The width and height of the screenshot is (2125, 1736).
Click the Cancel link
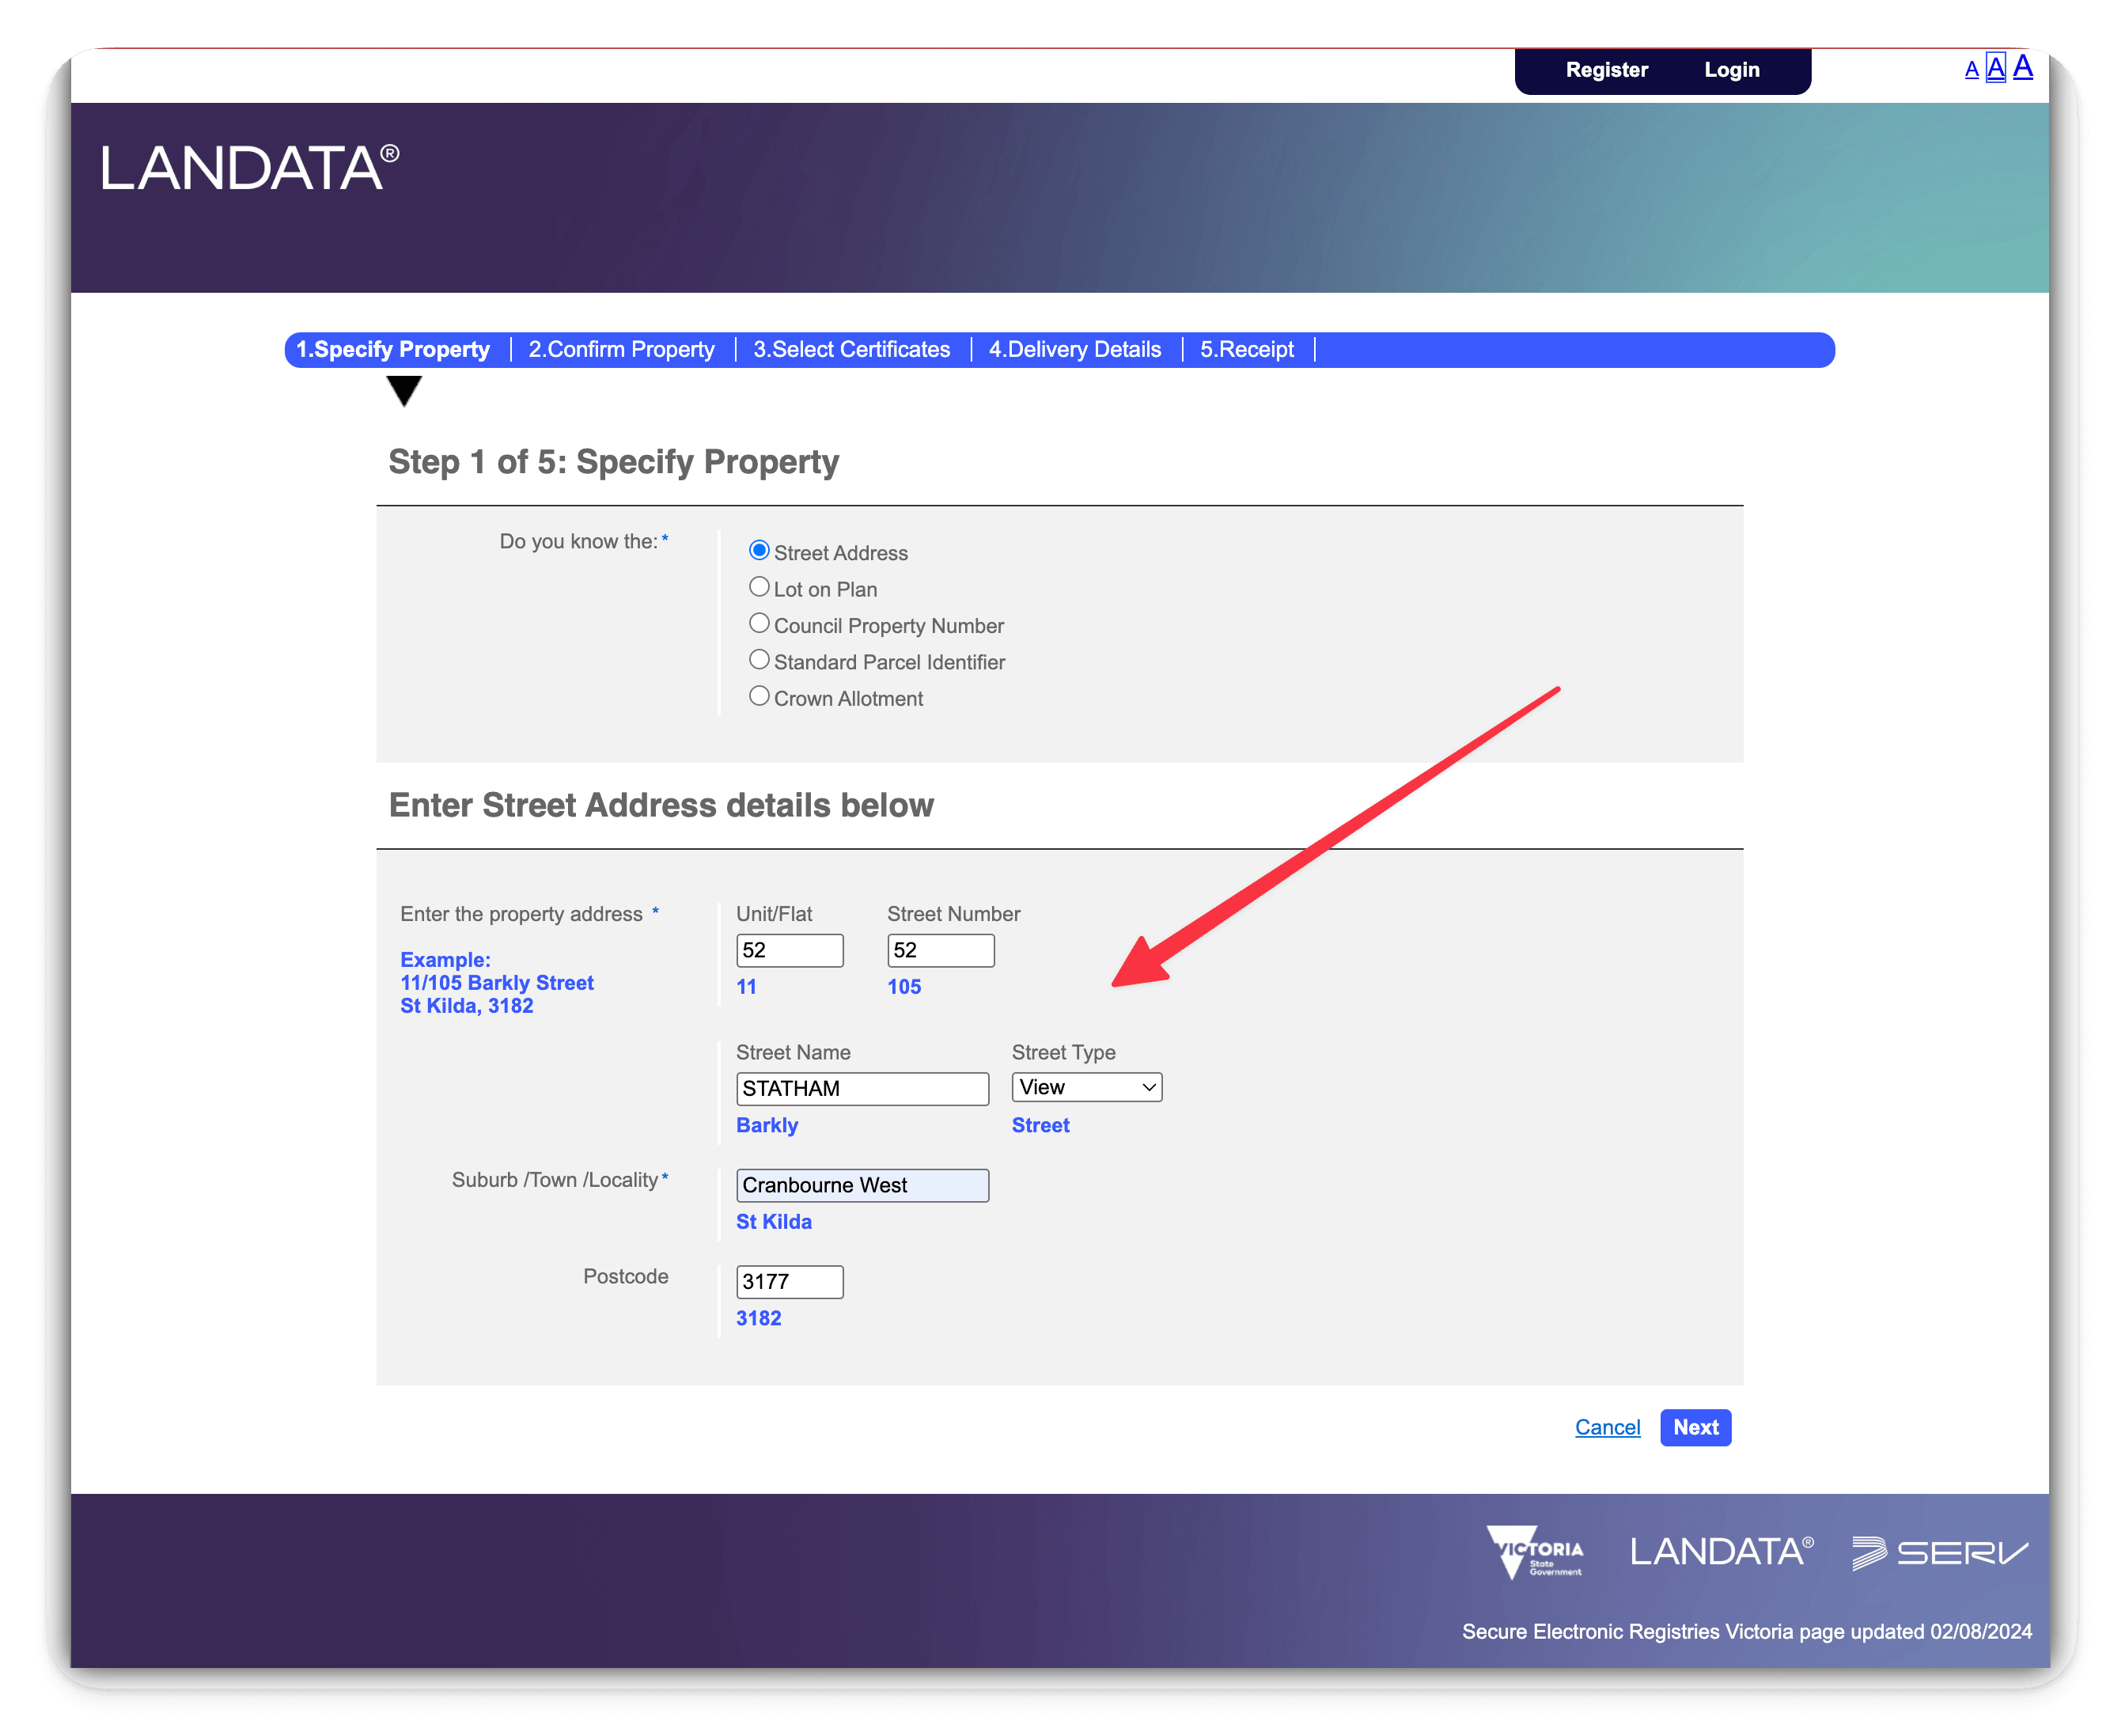pyautogui.click(x=1607, y=1428)
